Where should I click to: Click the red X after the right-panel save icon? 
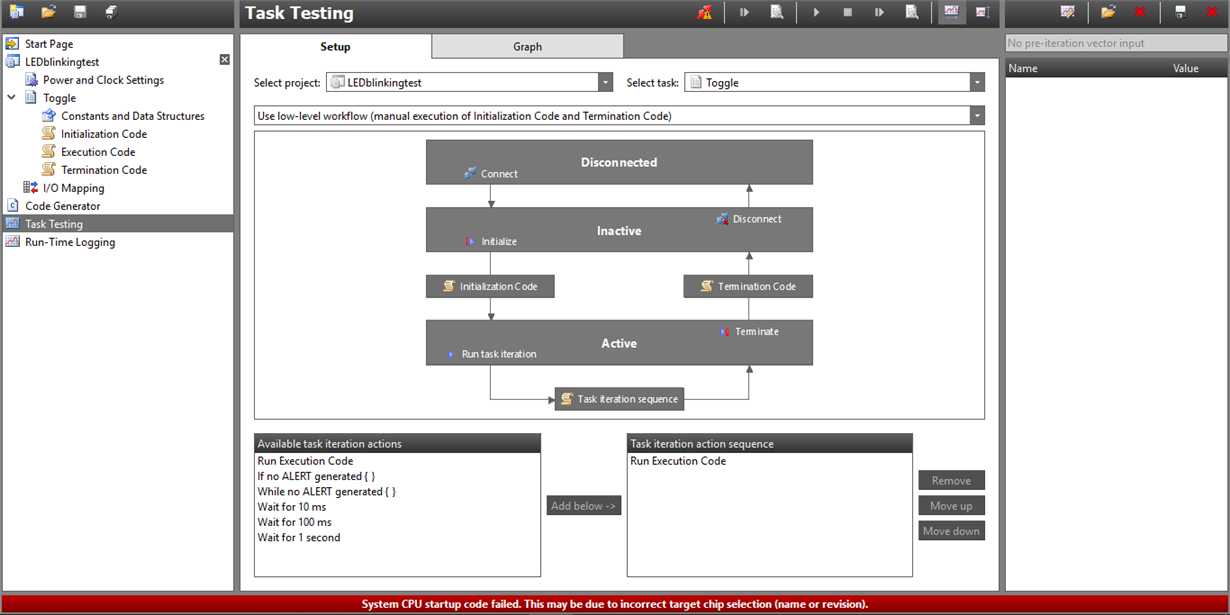1211,12
